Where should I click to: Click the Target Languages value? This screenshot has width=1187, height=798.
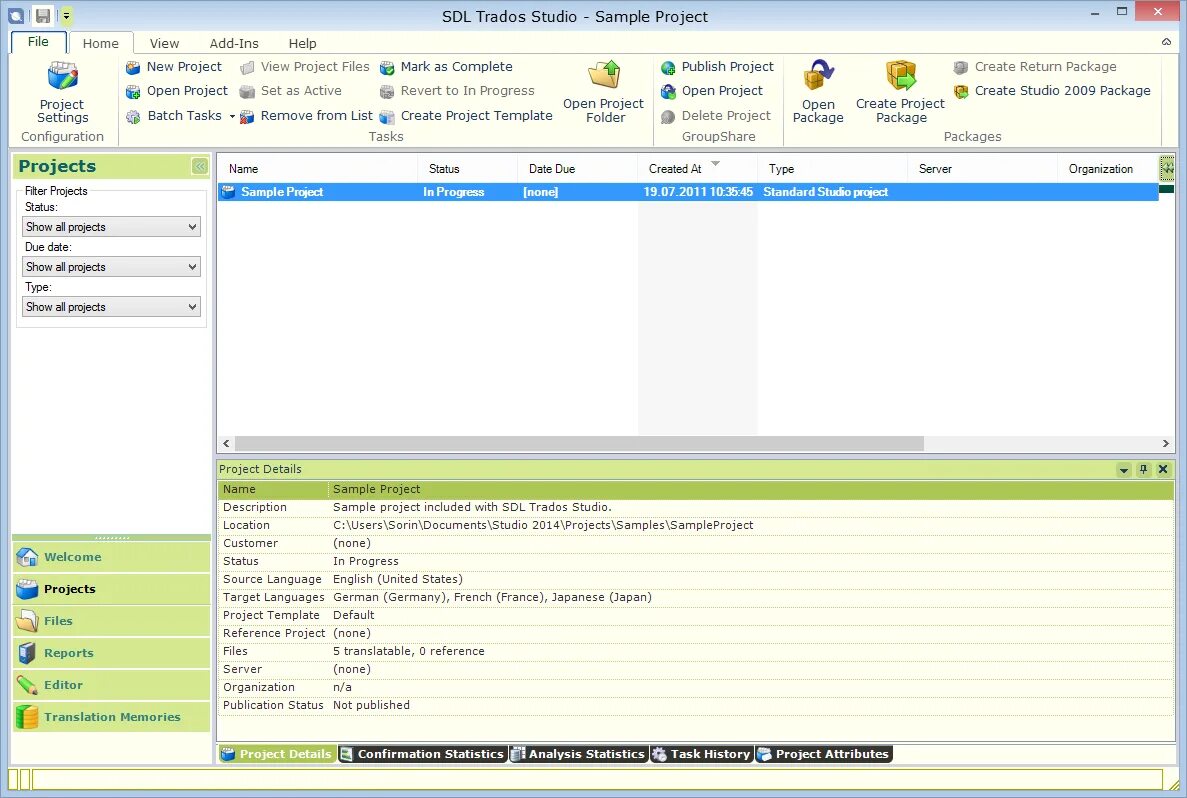coord(492,597)
